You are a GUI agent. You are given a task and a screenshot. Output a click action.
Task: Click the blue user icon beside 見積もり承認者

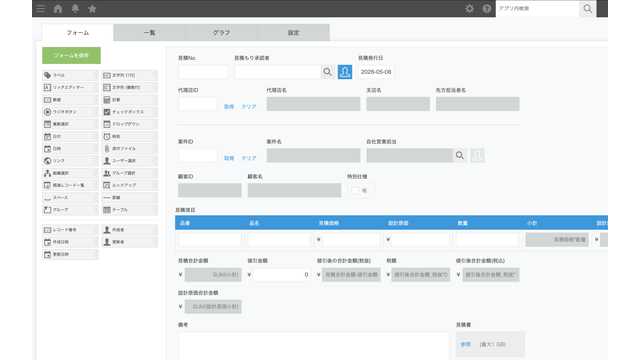pyautogui.click(x=345, y=72)
